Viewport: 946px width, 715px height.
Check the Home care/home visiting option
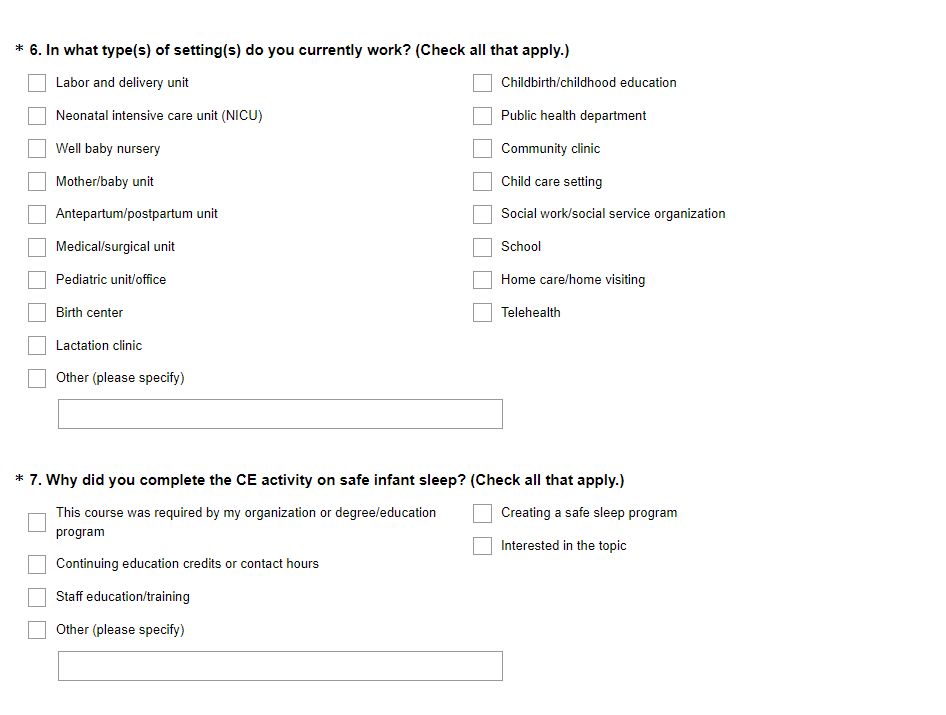pos(483,280)
